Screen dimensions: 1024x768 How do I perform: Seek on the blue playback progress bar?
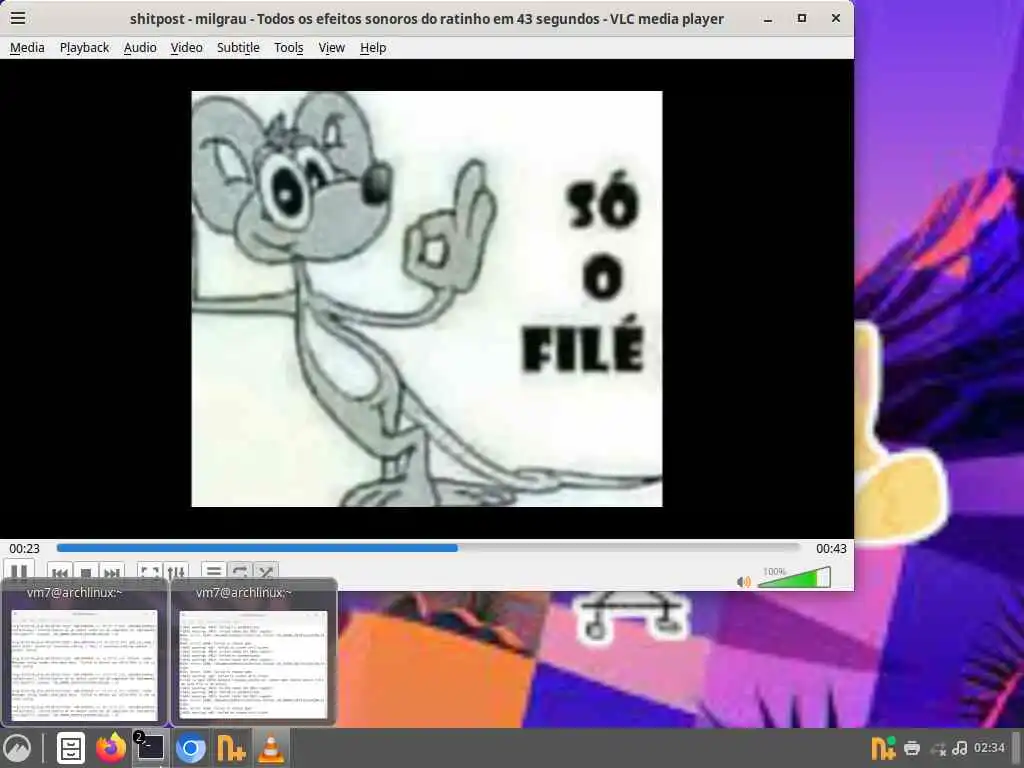pyautogui.click(x=428, y=548)
